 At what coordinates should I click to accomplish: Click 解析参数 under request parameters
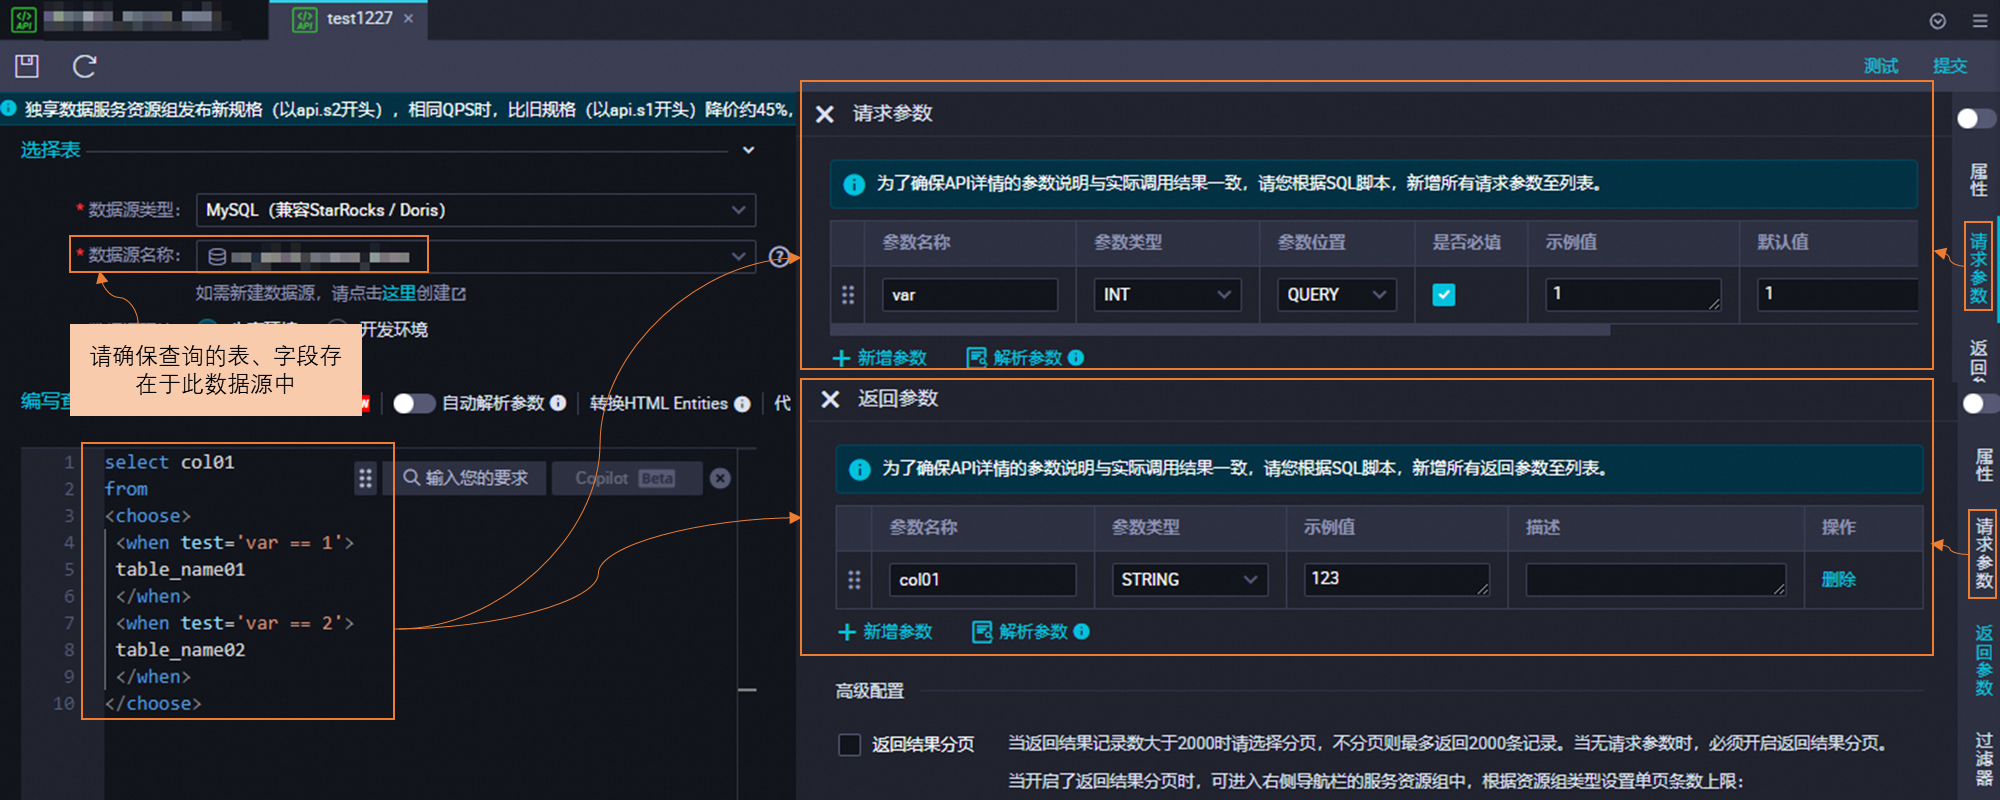[1016, 358]
